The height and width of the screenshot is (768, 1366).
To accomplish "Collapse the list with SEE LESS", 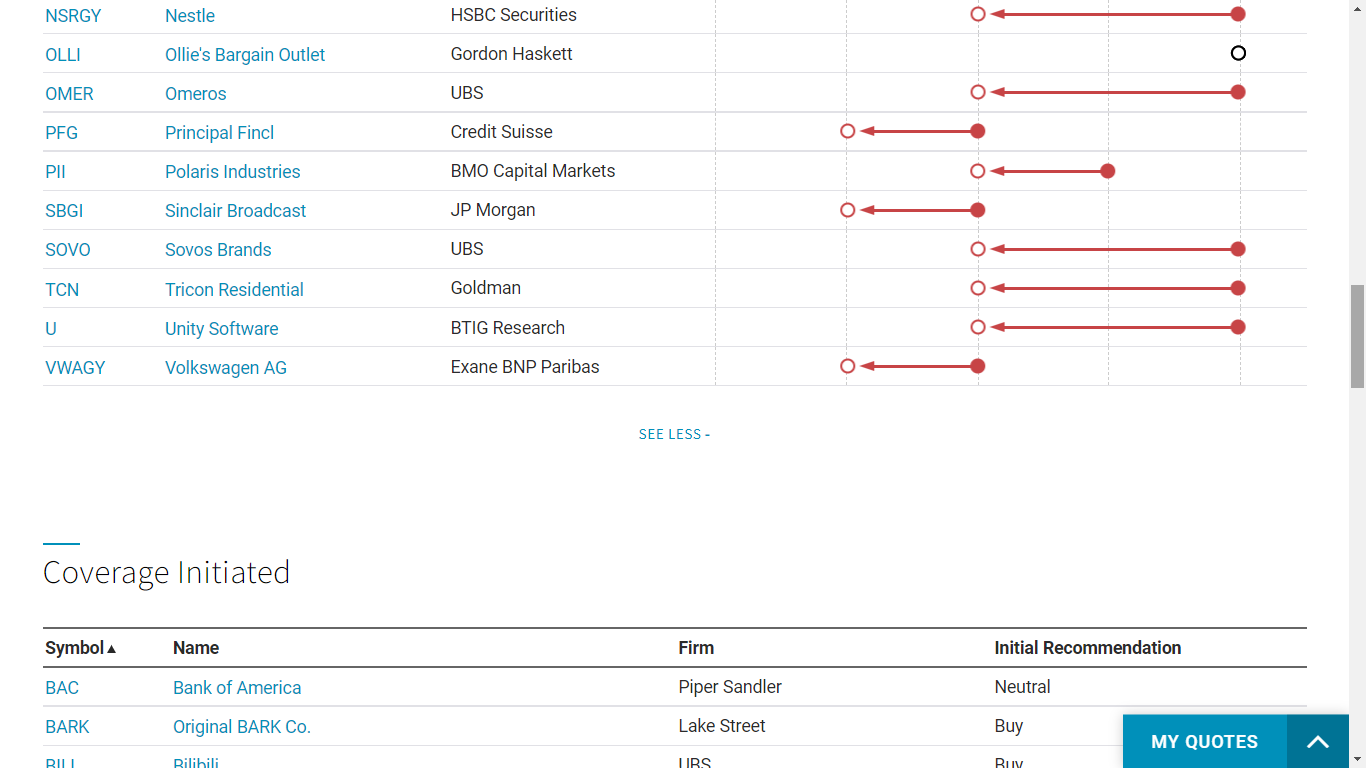I will tap(674, 434).
